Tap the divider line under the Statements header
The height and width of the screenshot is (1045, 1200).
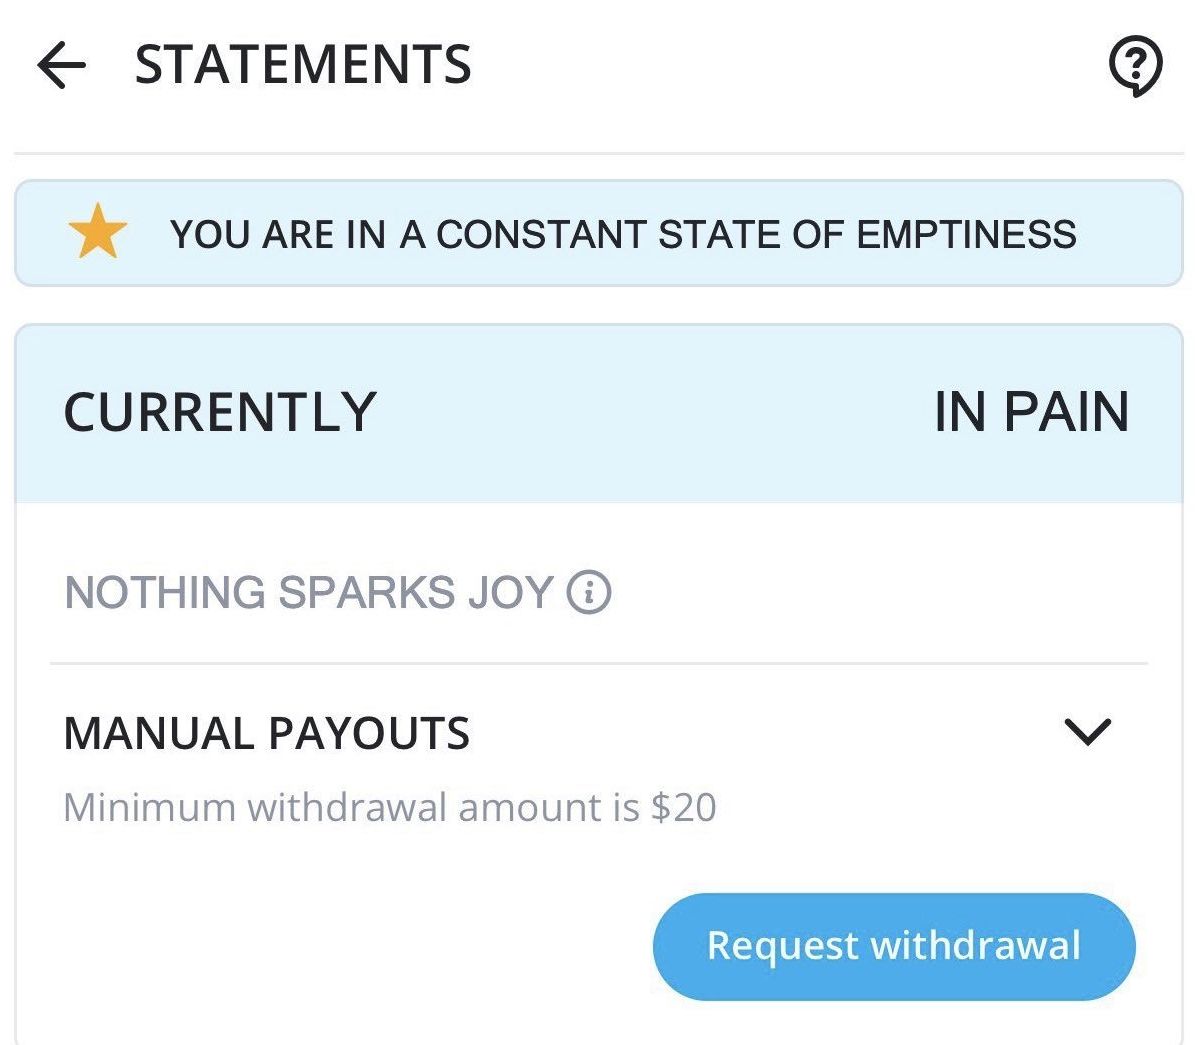click(x=598, y=154)
